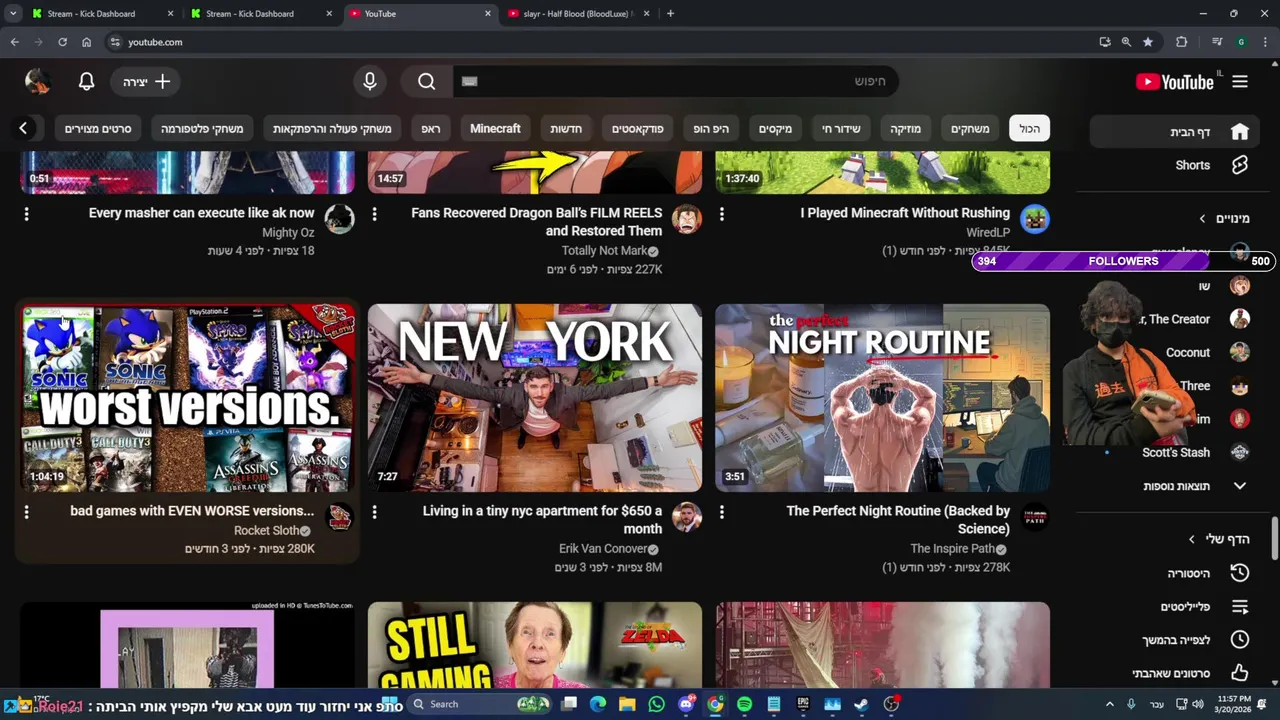Click the magnifier search button

click(427, 82)
